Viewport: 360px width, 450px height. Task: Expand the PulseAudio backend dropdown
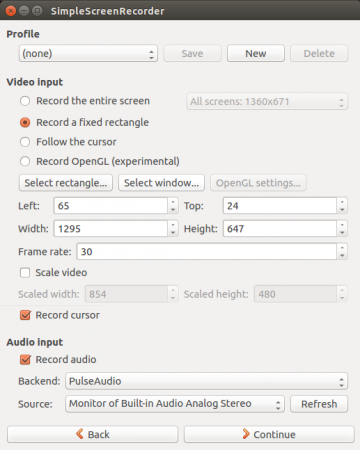(x=206, y=381)
